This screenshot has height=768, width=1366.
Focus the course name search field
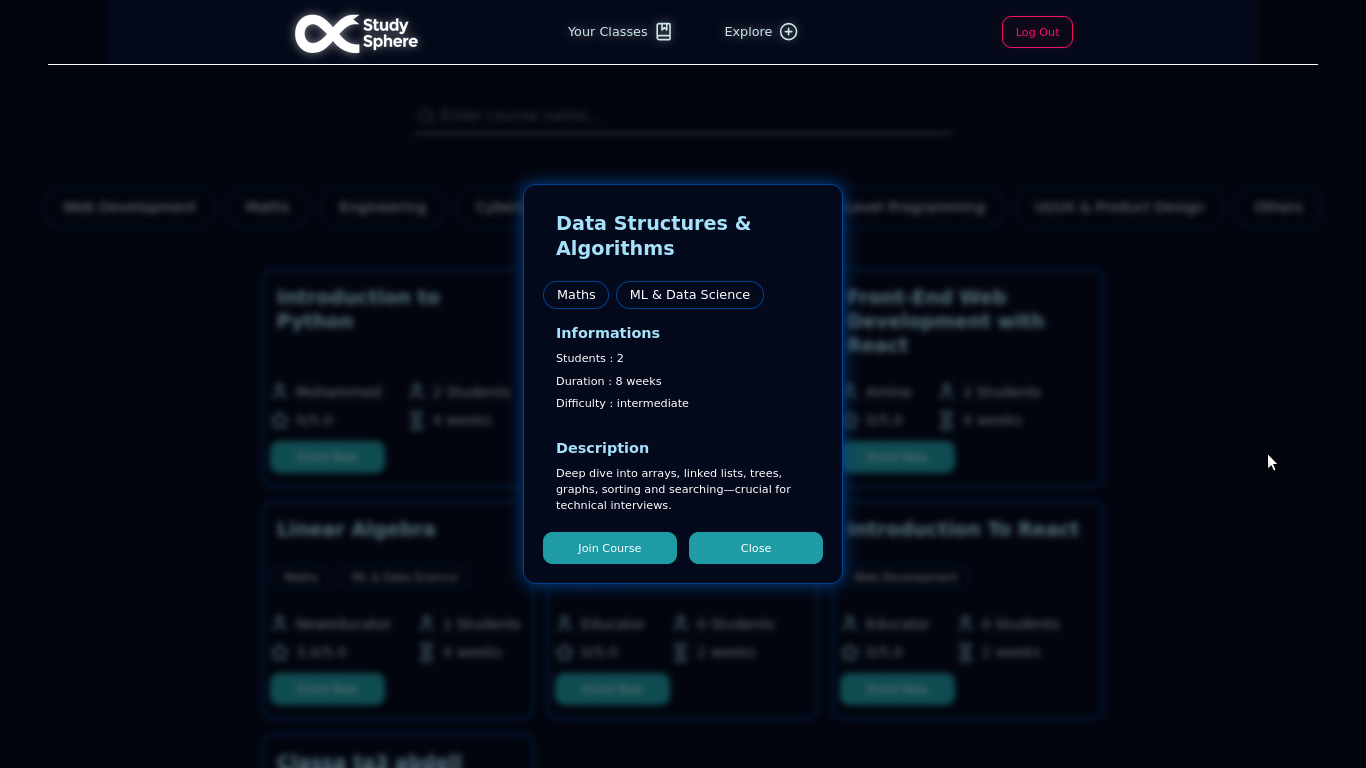(x=690, y=116)
